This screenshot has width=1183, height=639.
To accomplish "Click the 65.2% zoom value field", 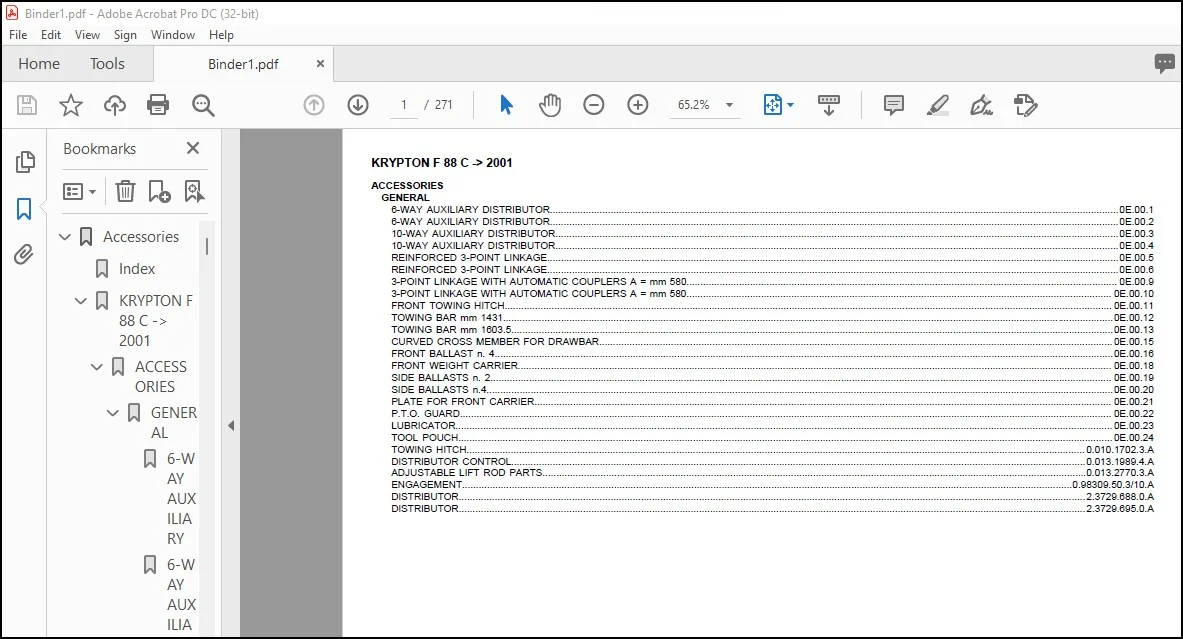I will (693, 105).
